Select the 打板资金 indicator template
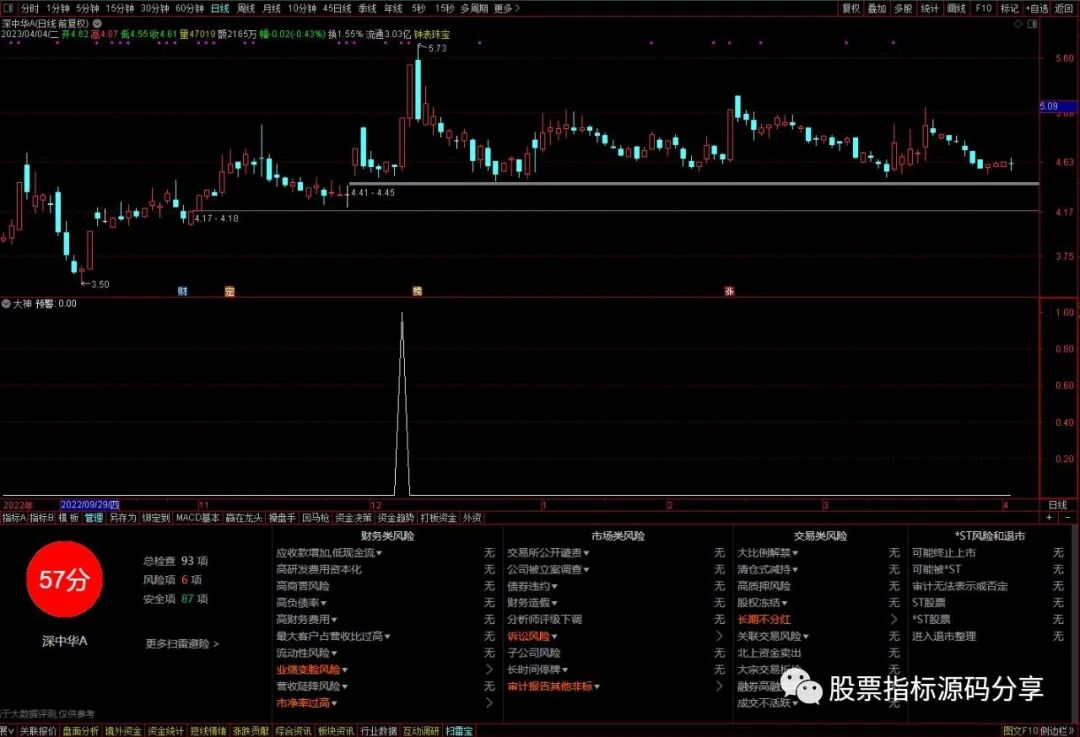 tap(439, 517)
